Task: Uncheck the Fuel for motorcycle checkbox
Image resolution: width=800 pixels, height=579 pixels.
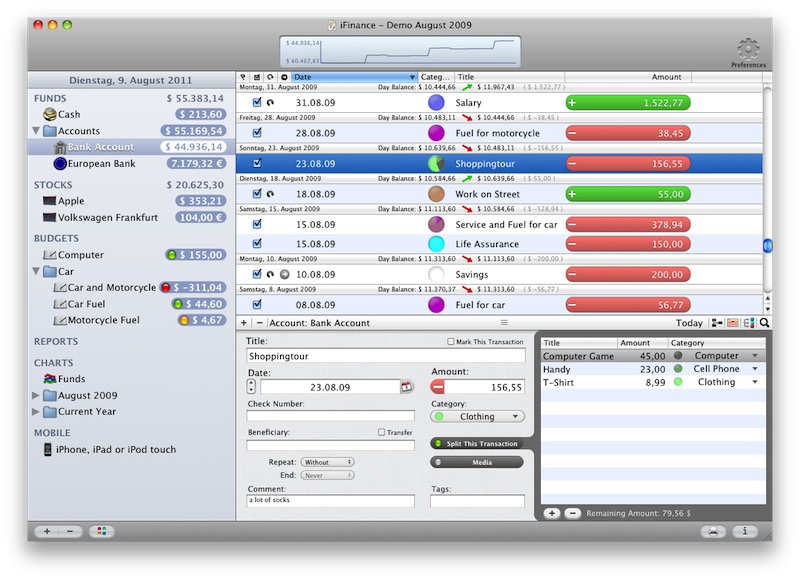Action: coord(257,133)
